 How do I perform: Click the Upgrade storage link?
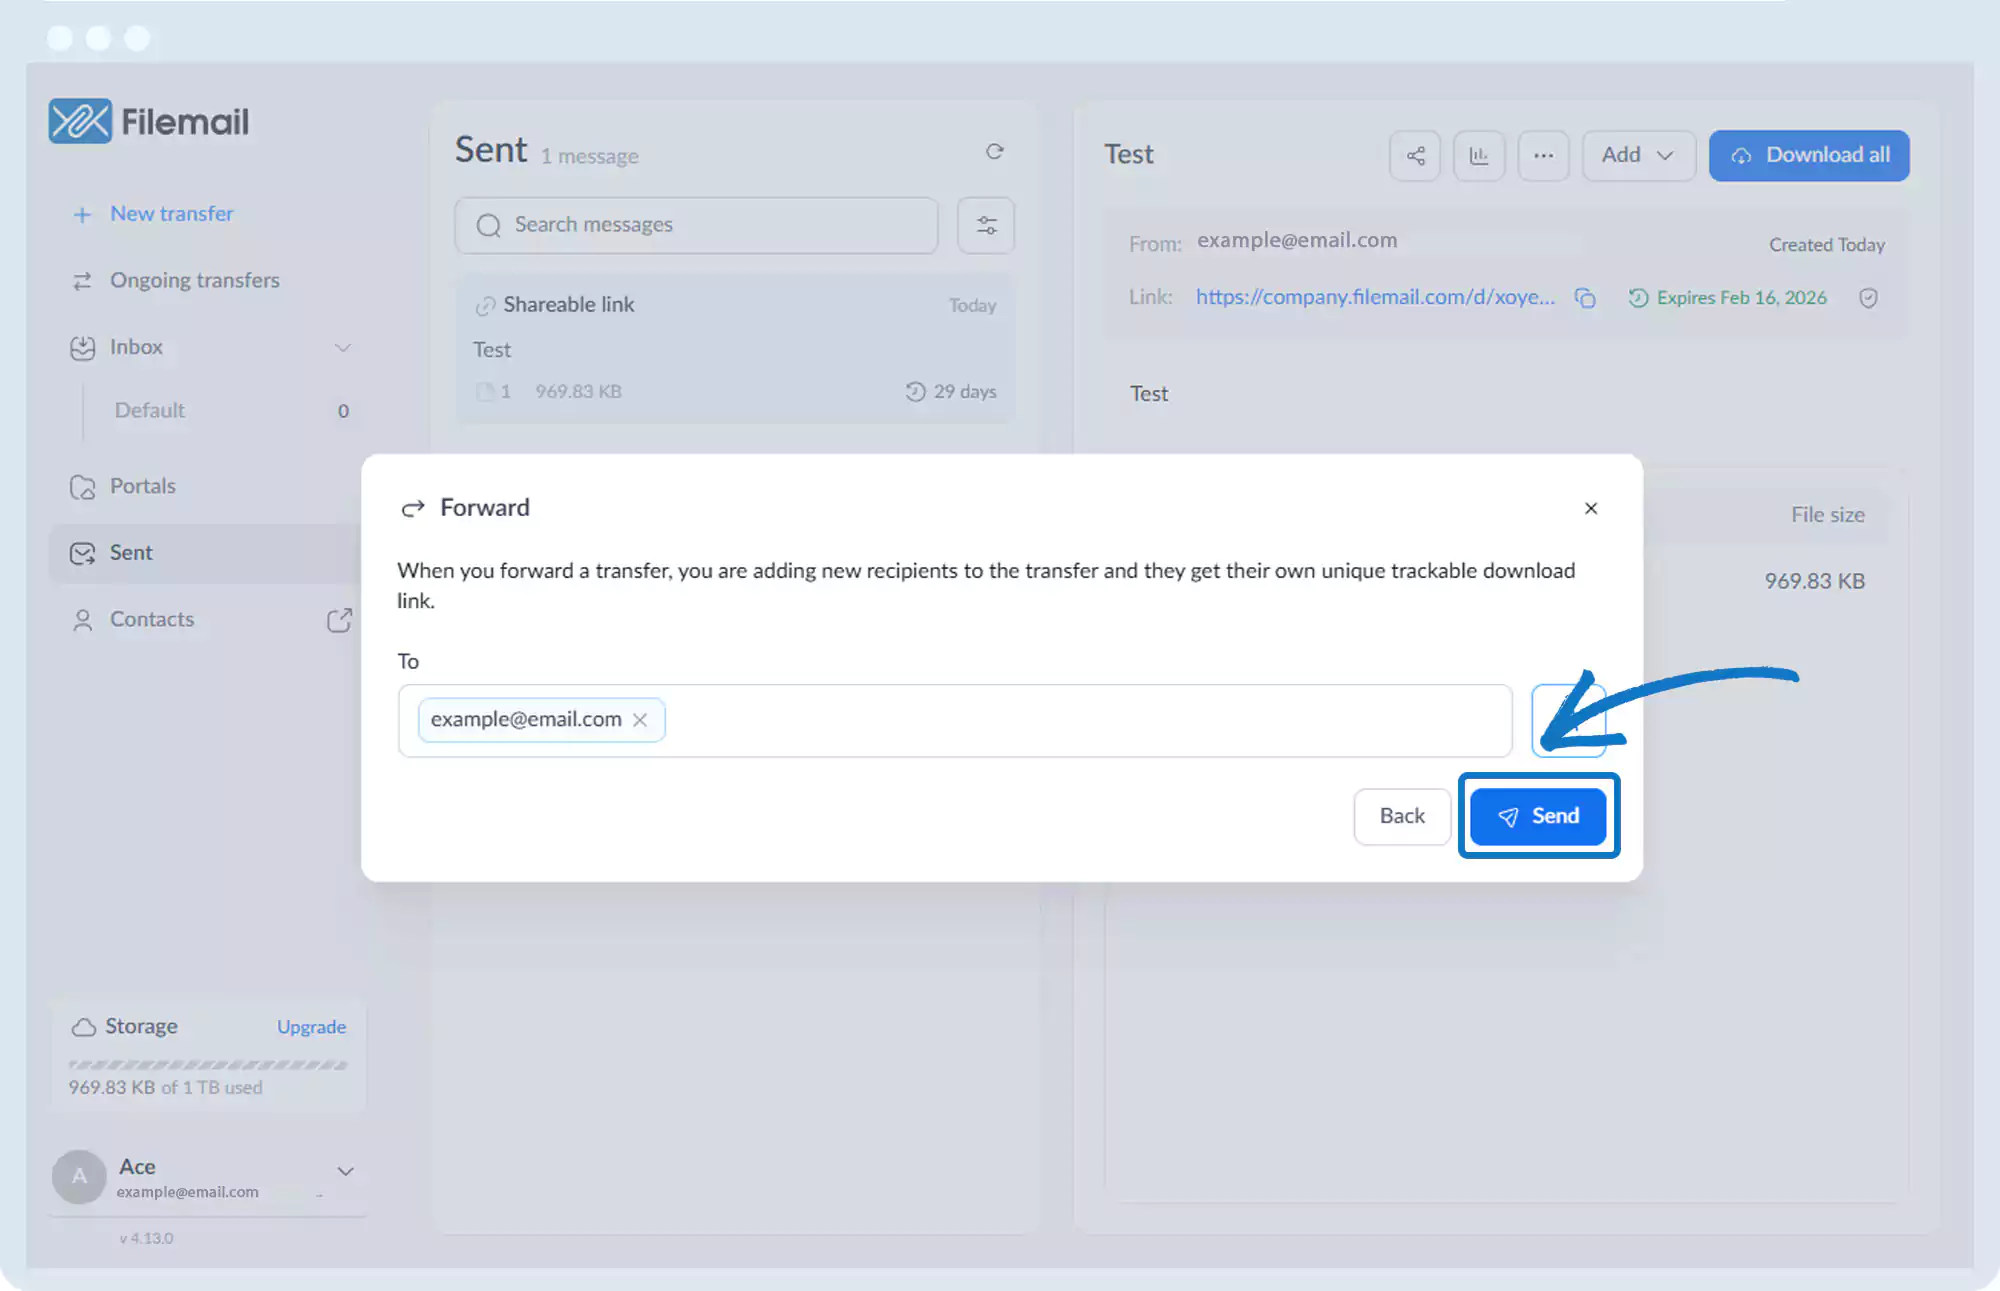click(x=311, y=1027)
